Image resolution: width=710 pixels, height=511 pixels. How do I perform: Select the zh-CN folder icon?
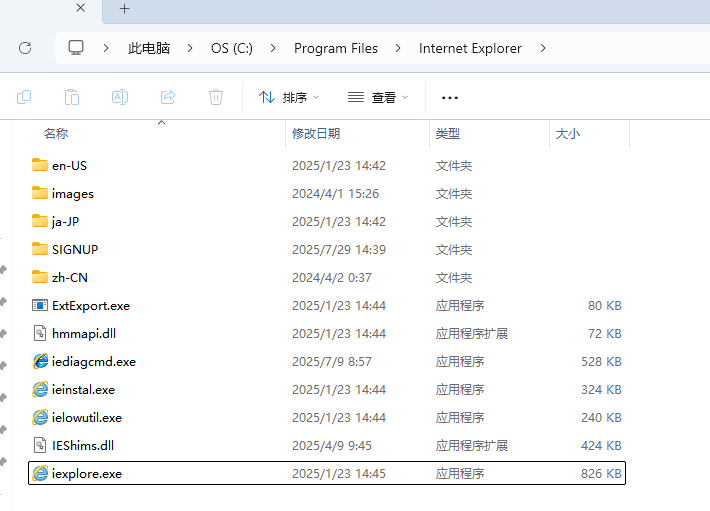coord(40,277)
